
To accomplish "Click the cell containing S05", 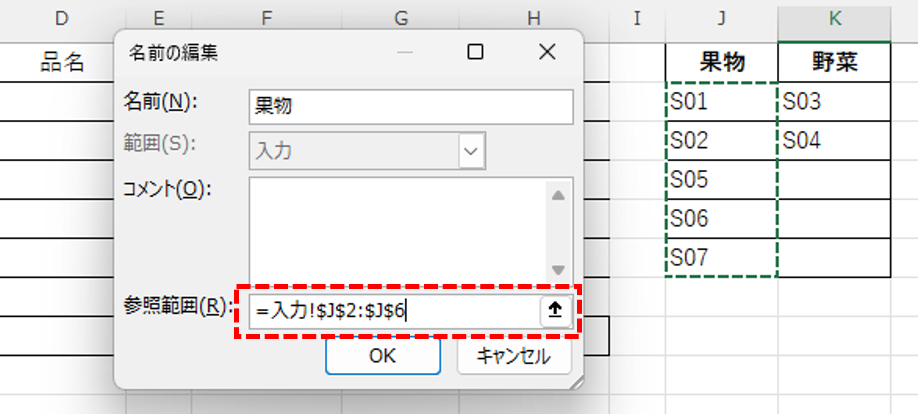I will pyautogui.click(x=722, y=180).
